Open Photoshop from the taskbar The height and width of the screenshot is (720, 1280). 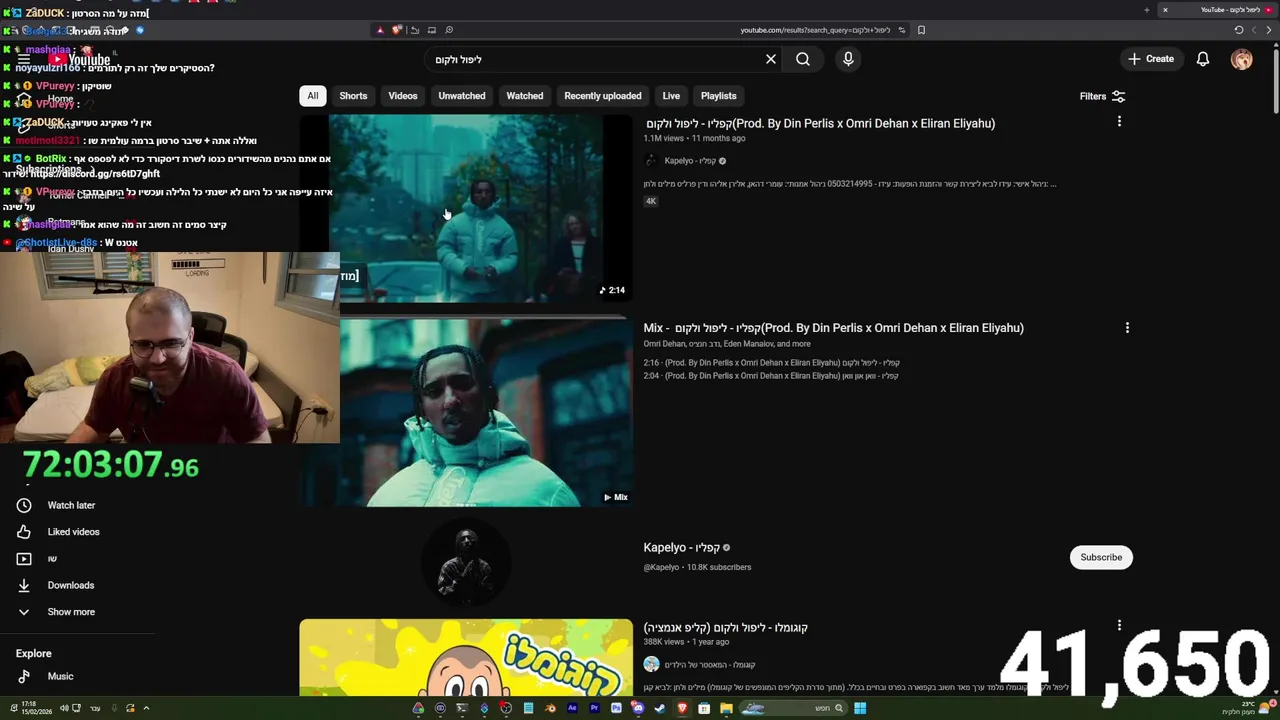(616, 708)
